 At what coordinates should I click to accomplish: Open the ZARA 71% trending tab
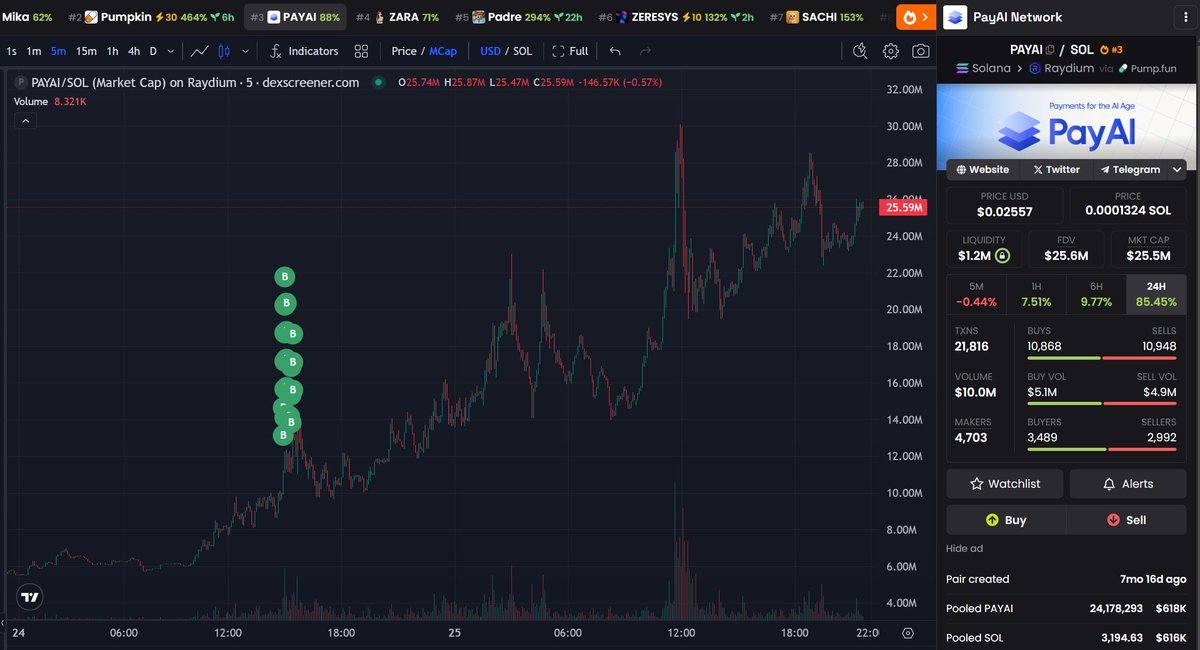(x=397, y=17)
